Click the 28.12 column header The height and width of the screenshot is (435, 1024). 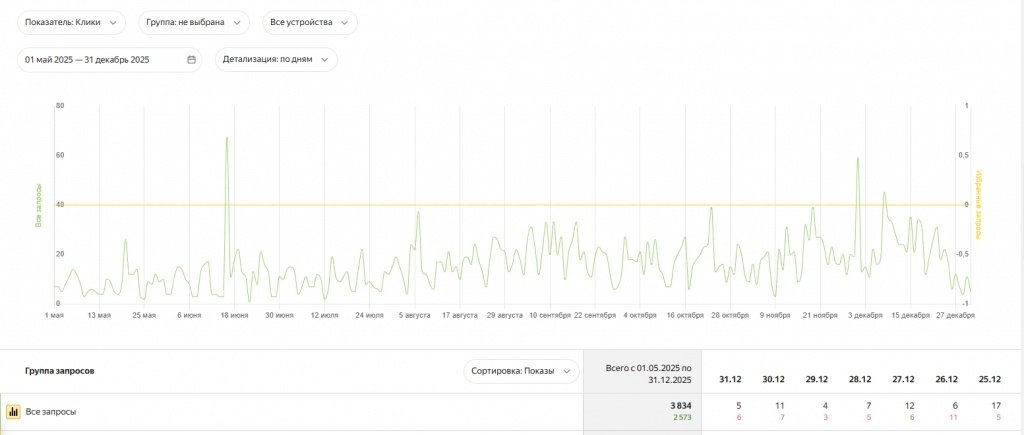(x=860, y=379)
